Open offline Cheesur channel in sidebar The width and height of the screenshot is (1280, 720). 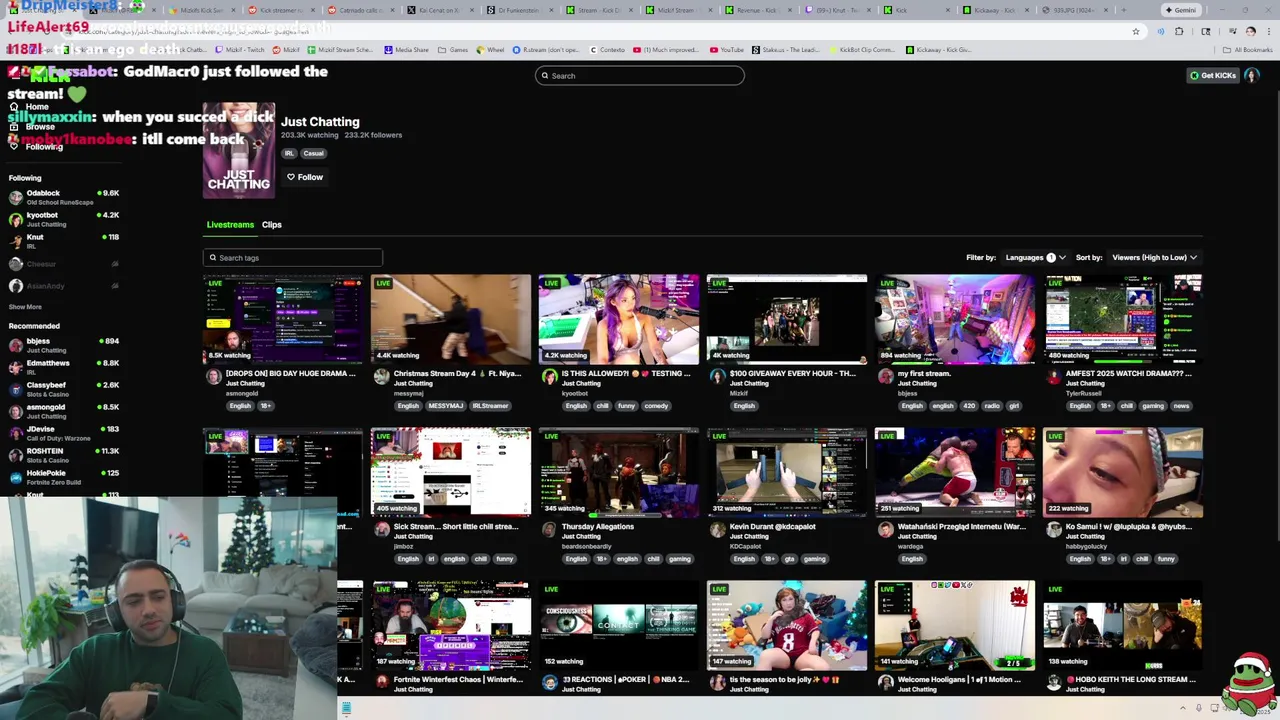click(x=64, y=264)
